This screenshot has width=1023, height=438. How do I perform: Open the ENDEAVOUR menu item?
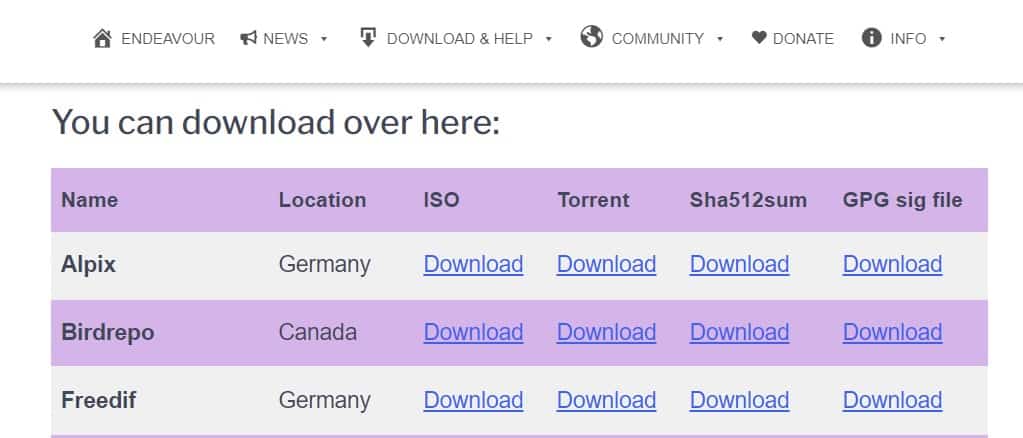(x=168, y=39)
